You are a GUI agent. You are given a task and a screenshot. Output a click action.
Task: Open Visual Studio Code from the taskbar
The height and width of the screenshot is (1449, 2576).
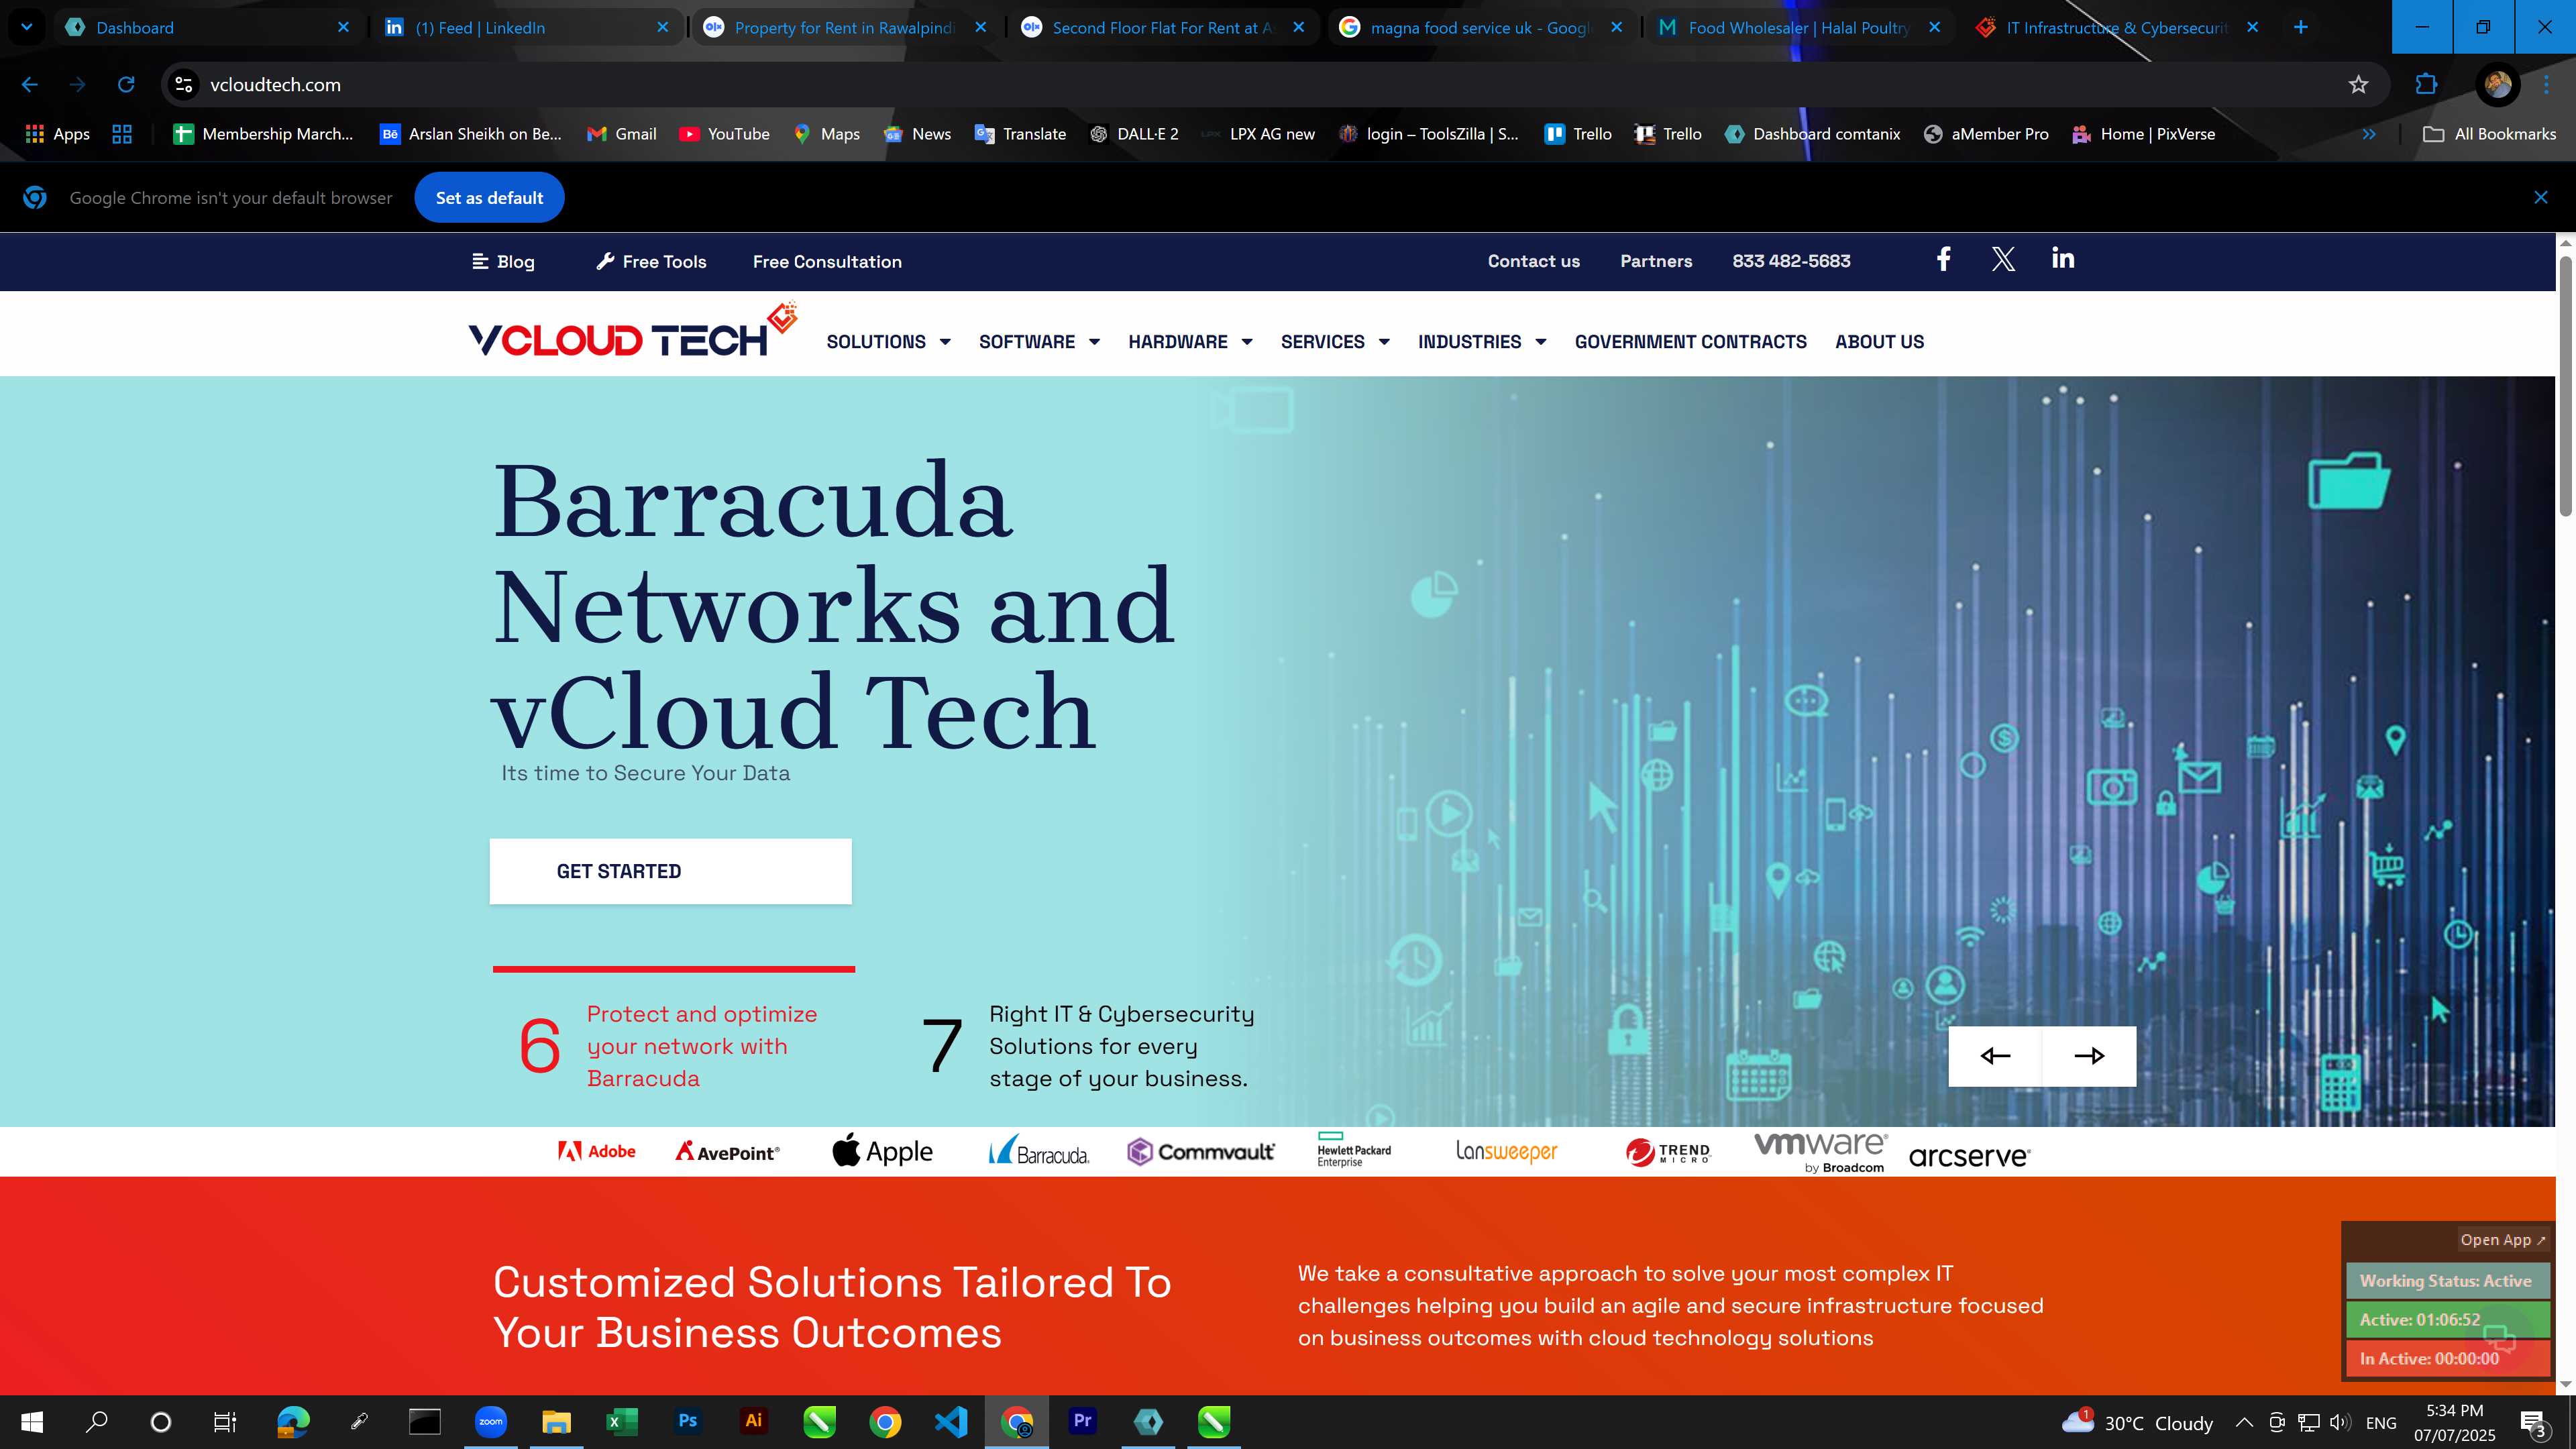pos(950,1421)
